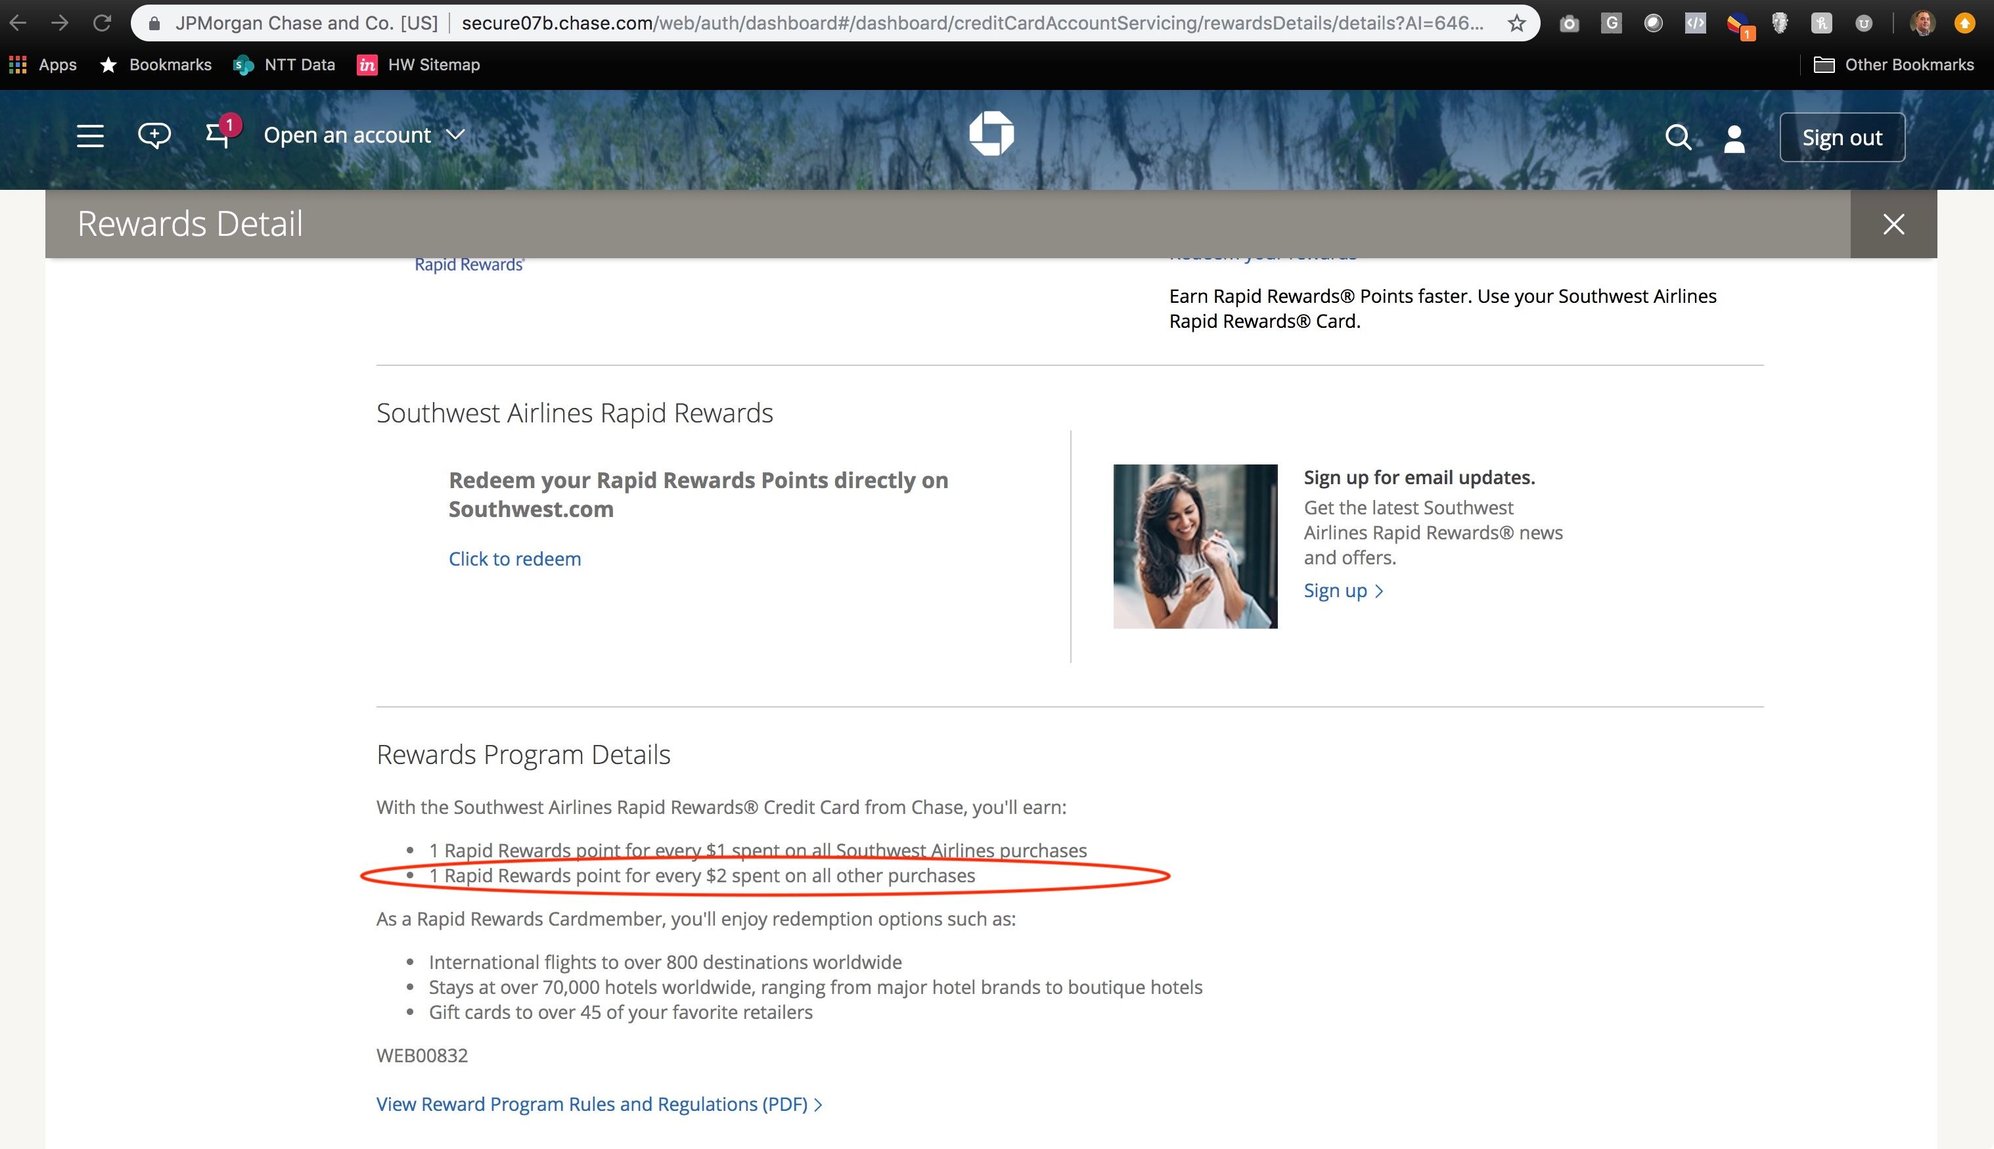Go back in browser history
1994x1149 pixels.
tap(18, 22)
